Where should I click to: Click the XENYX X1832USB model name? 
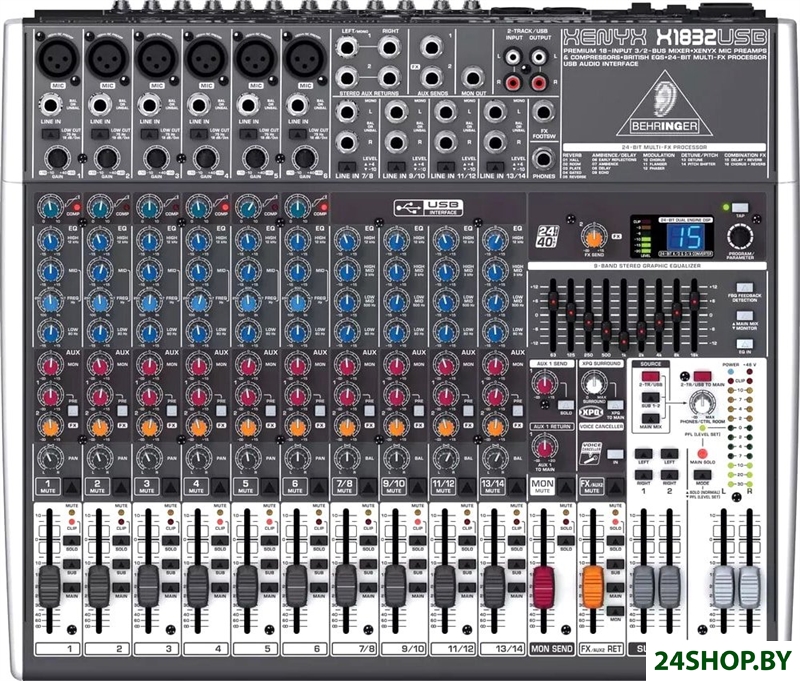tap(664, 37)
